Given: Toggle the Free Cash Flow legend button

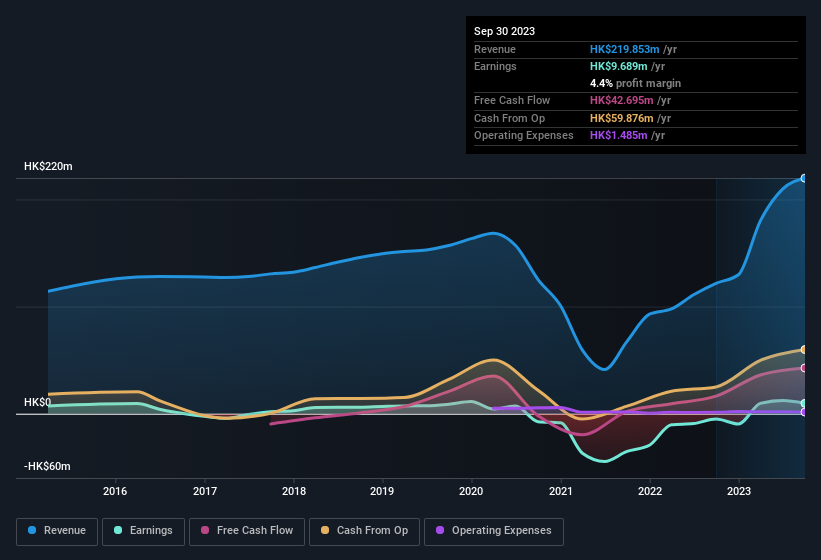Looking at the screenshot, I should pos(247,531).
